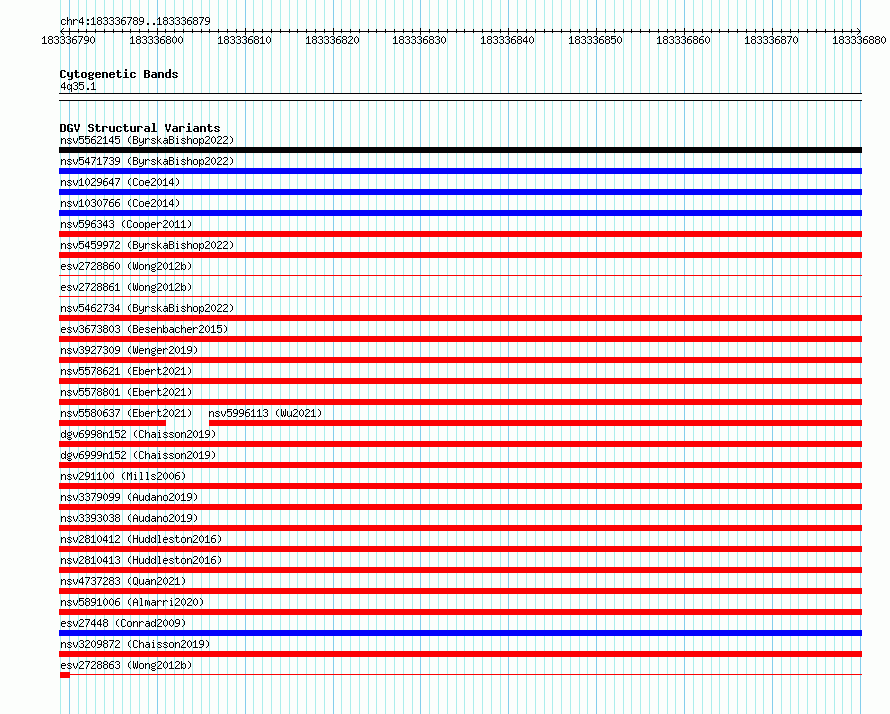
Task: Click the nsv5578801 (Ebert2021) label
Action: tap(126, 392)
